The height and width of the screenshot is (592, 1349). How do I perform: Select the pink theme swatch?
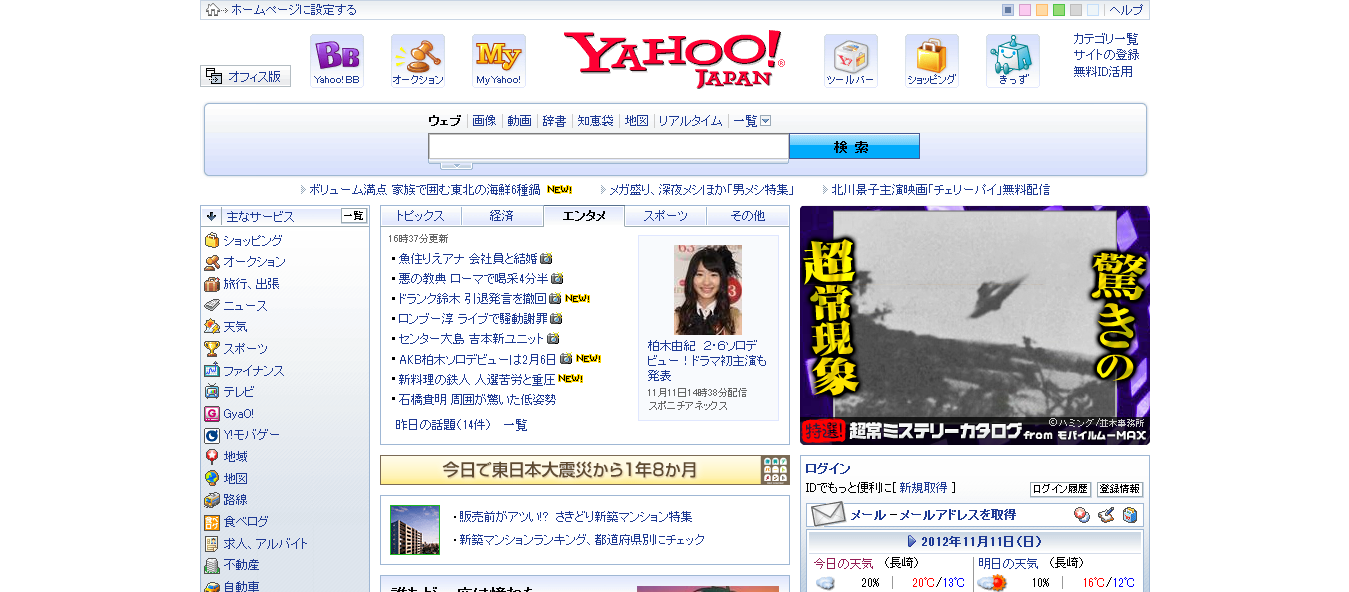click(x=1025, y=10)
